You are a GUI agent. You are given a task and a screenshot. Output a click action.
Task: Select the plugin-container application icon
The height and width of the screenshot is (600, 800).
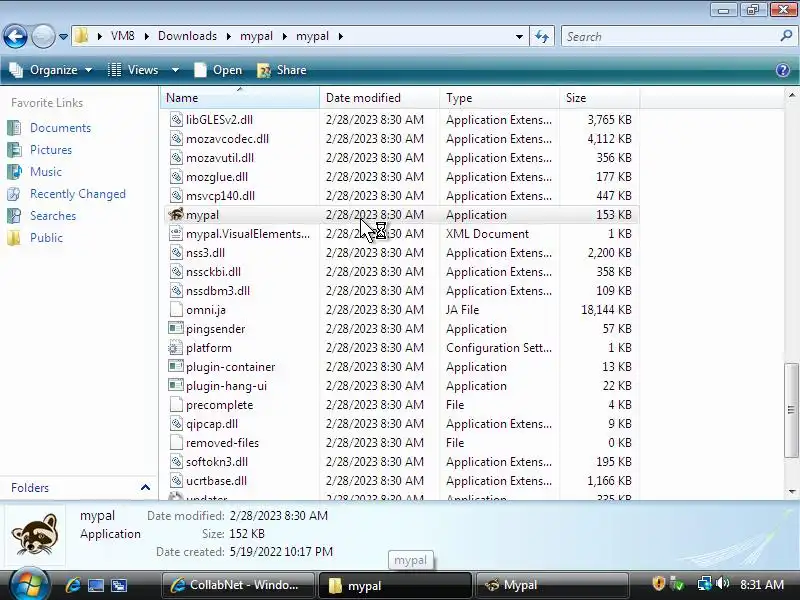(x=176, y=366)
